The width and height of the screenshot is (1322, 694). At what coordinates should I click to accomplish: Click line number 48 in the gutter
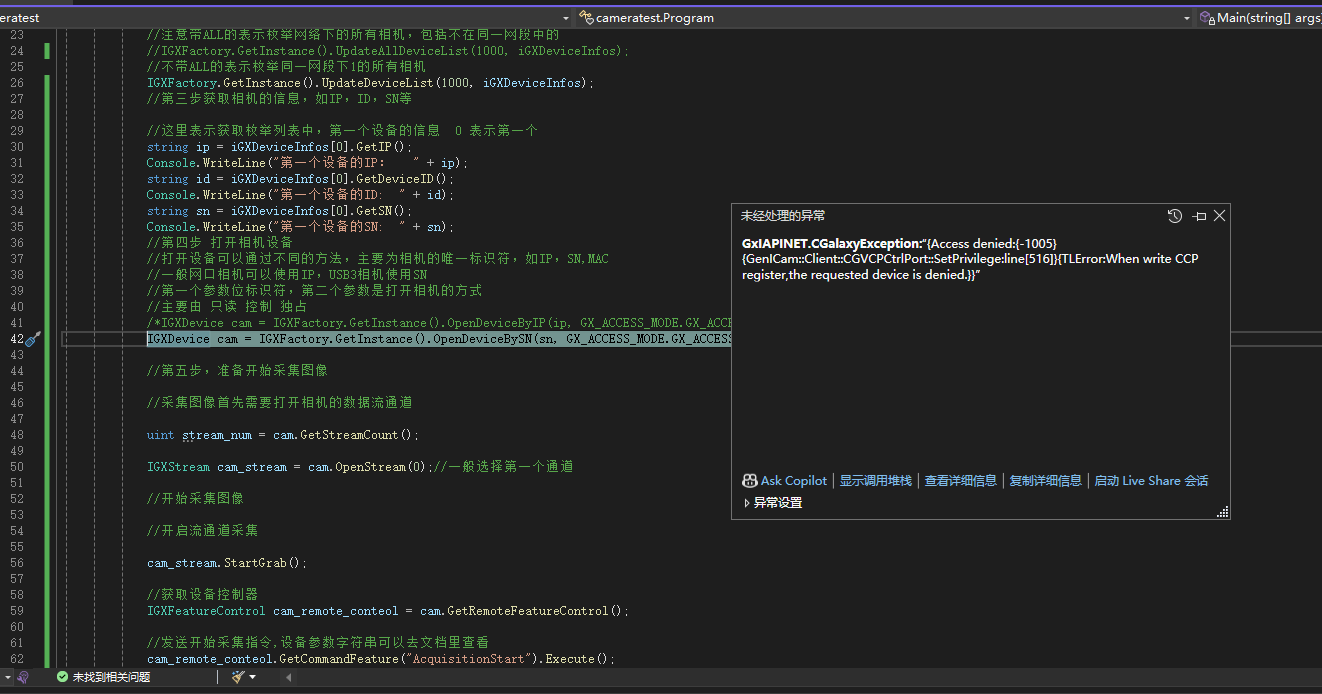[x=16, y=435]
